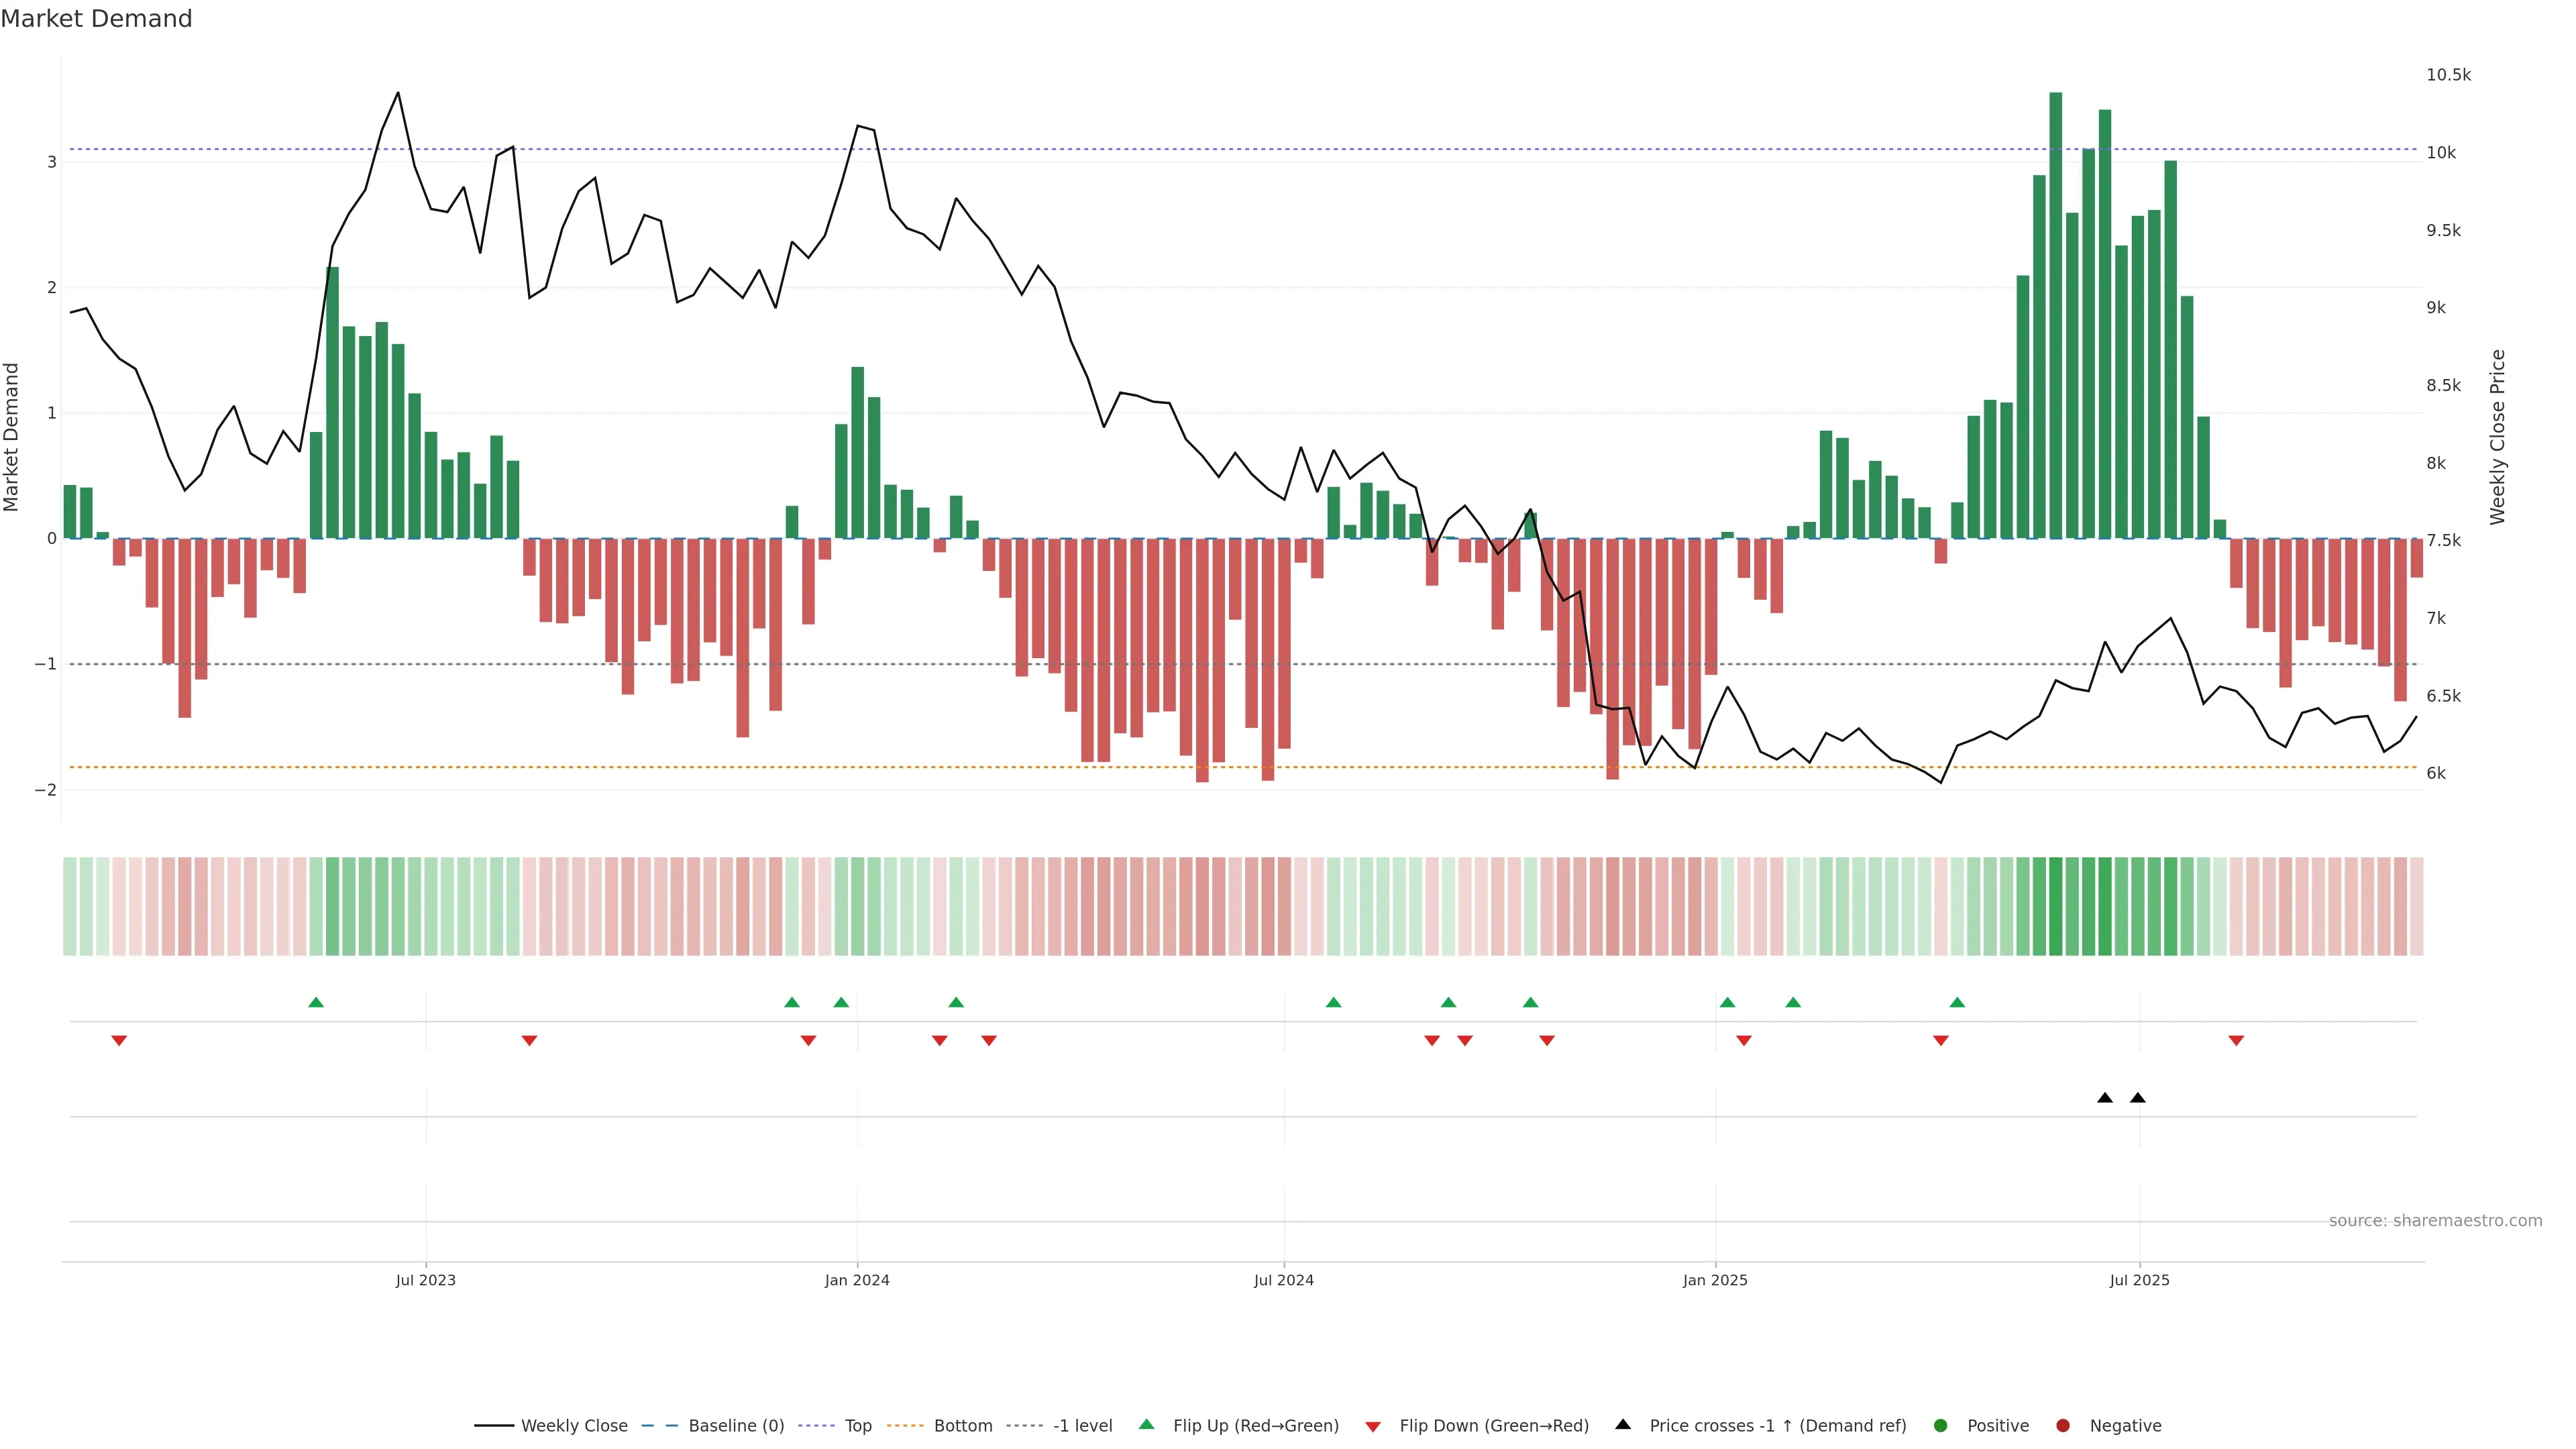Click the green Positive legend dot
Screen dimensions: 2576x1449
1941,1425
